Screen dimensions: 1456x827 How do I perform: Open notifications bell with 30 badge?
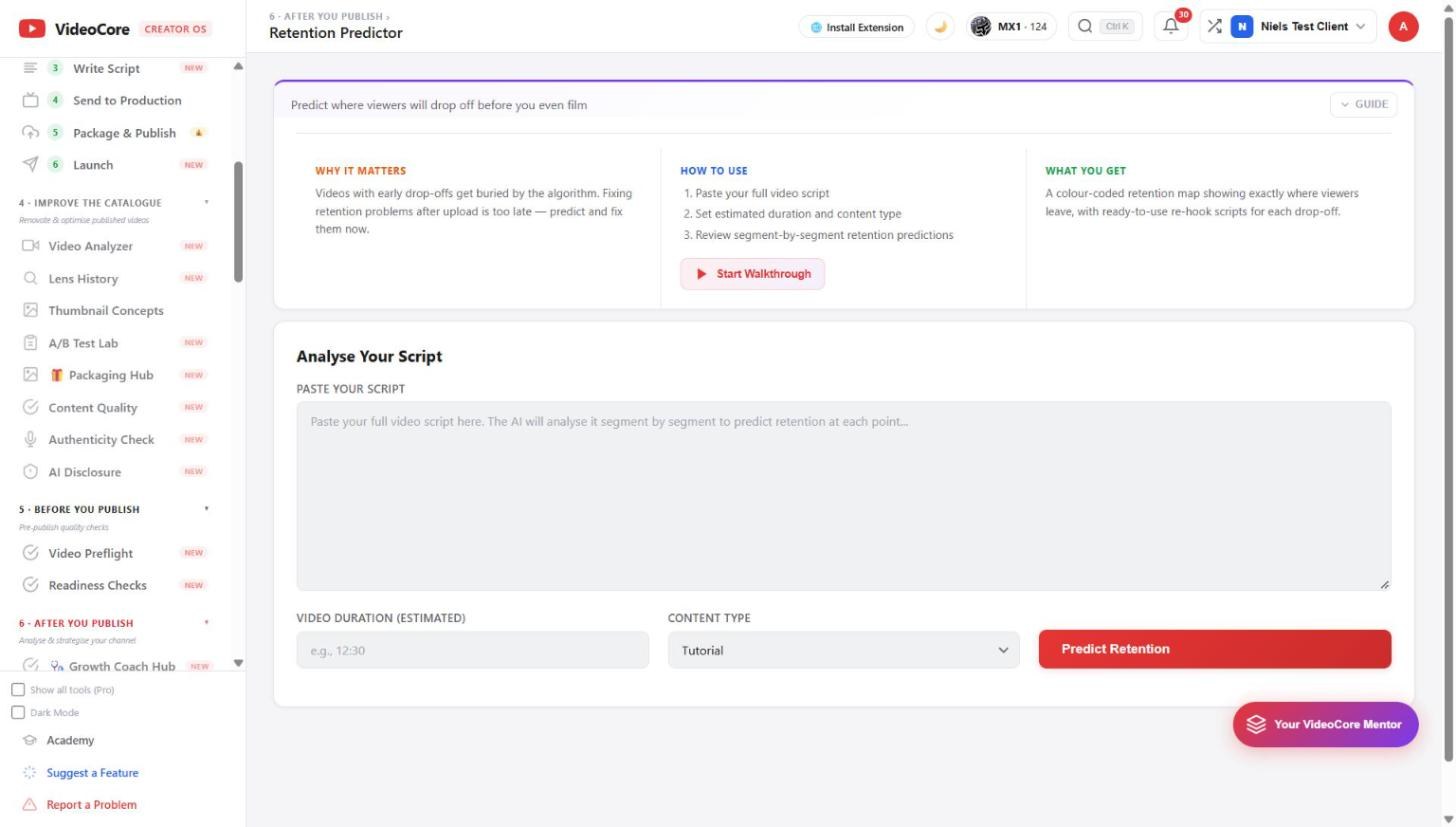click(1171, 27)
